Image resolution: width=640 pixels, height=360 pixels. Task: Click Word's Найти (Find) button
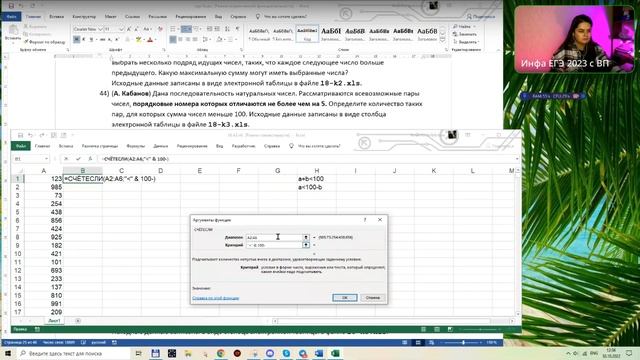[x=462, y=27]
